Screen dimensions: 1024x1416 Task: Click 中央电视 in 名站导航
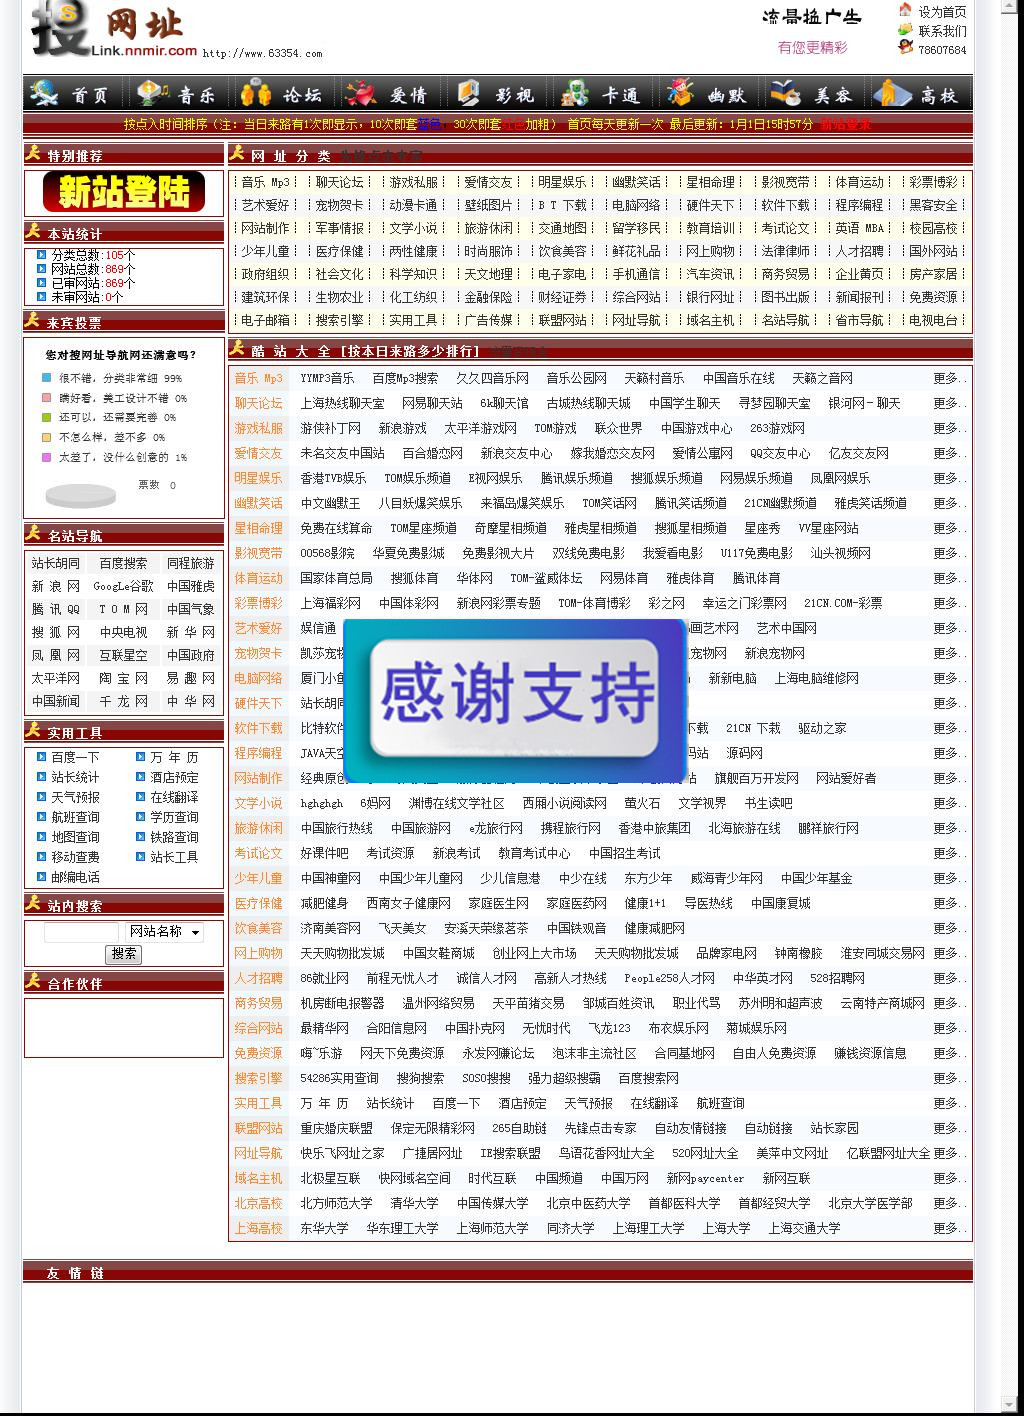[123, 632]
